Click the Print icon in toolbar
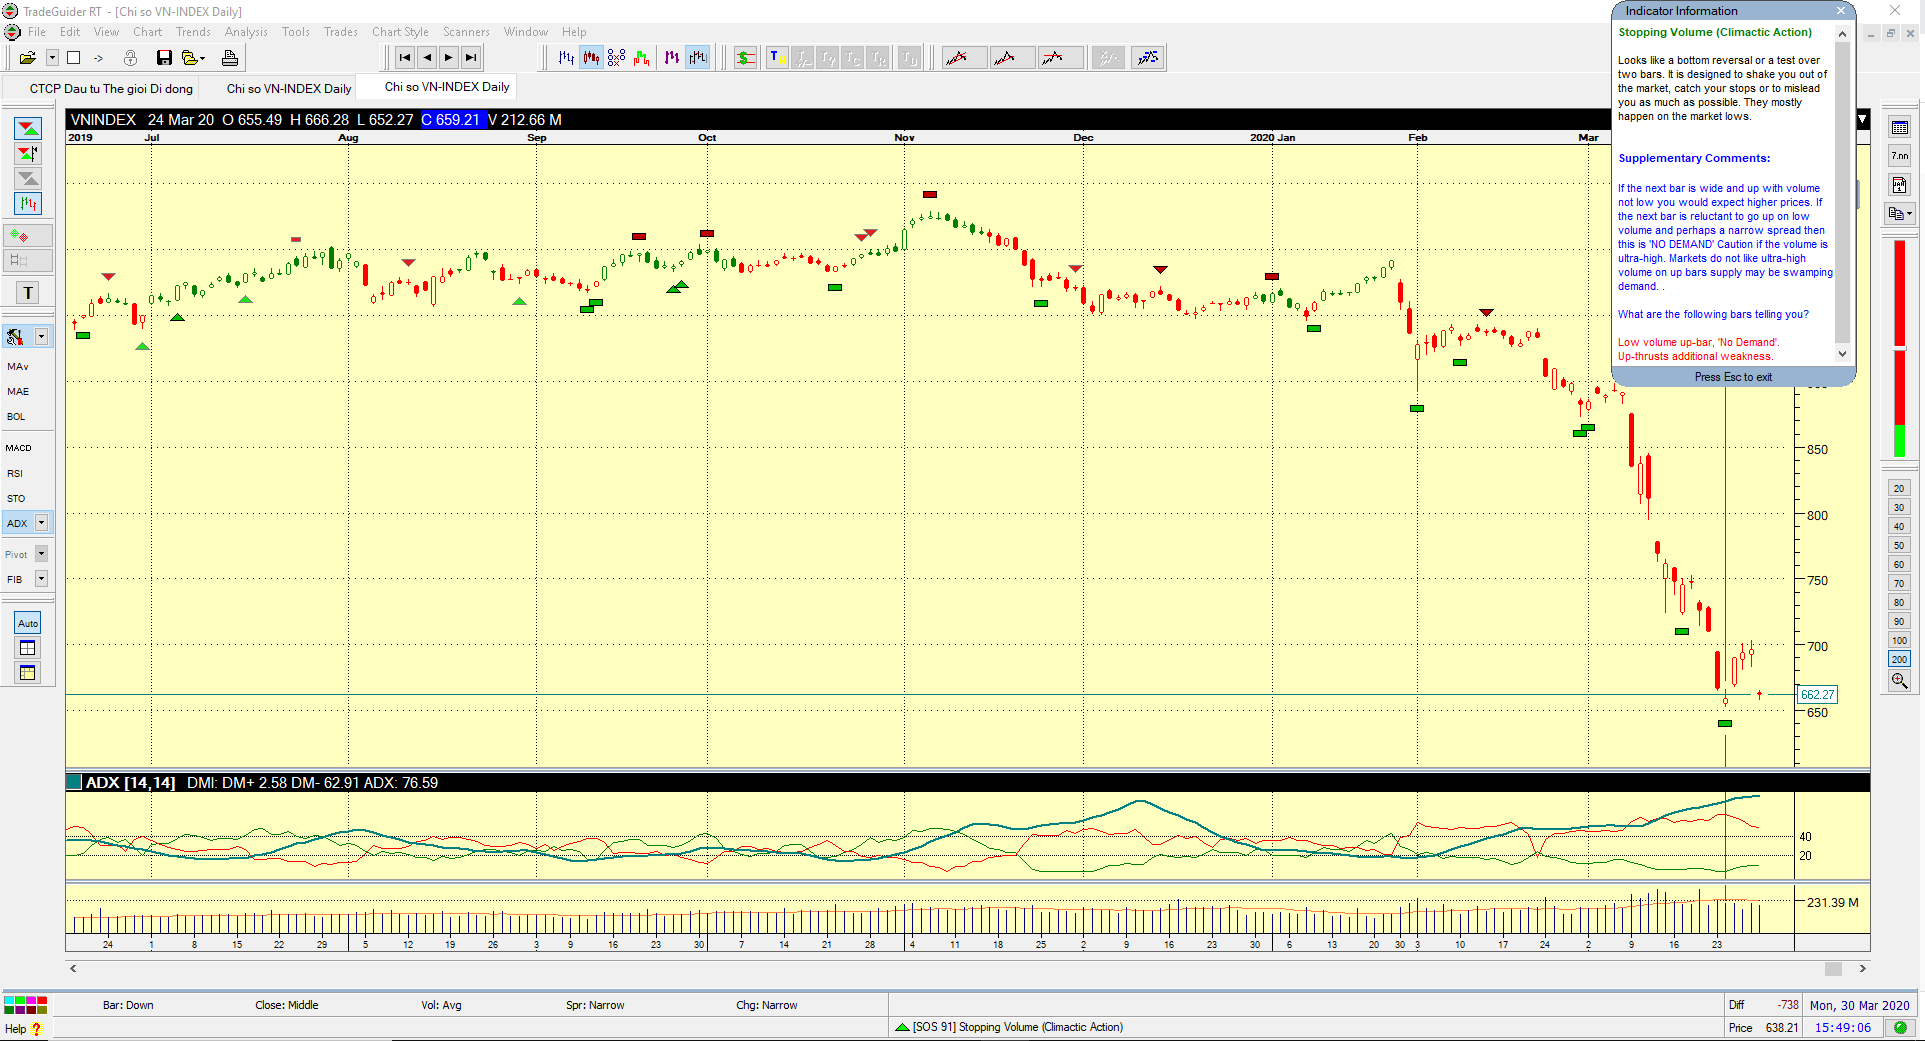 coord(230,58)
